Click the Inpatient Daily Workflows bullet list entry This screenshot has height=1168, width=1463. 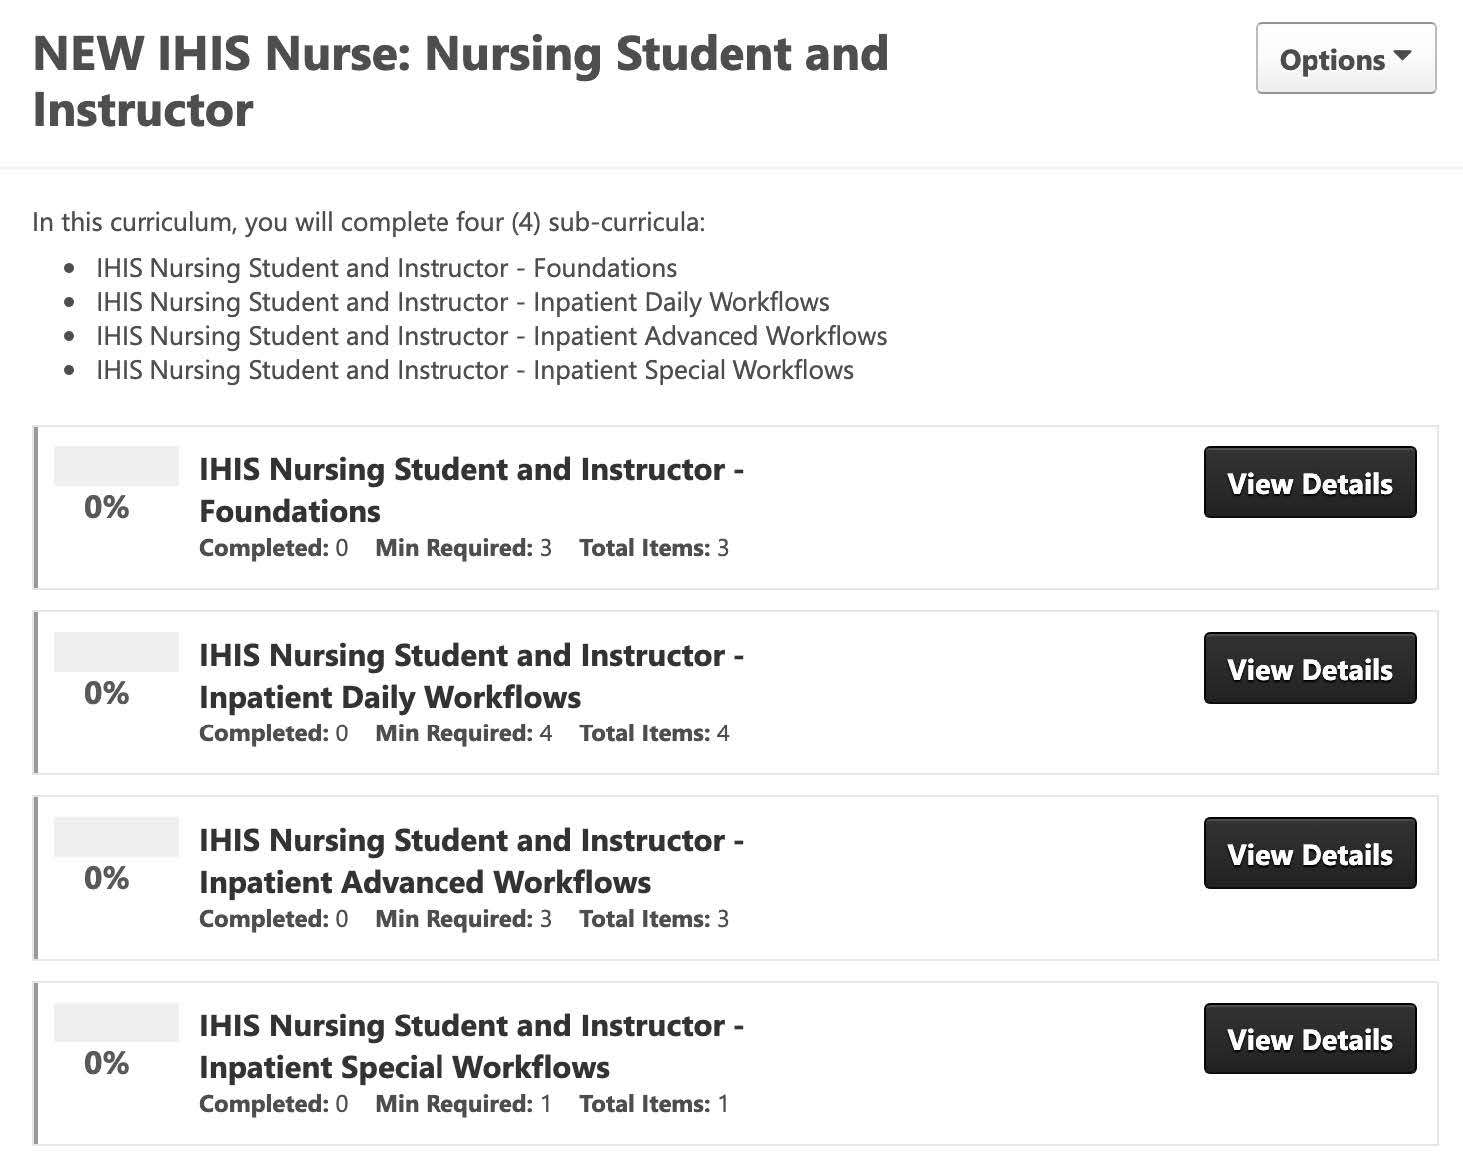click(462, 302)
